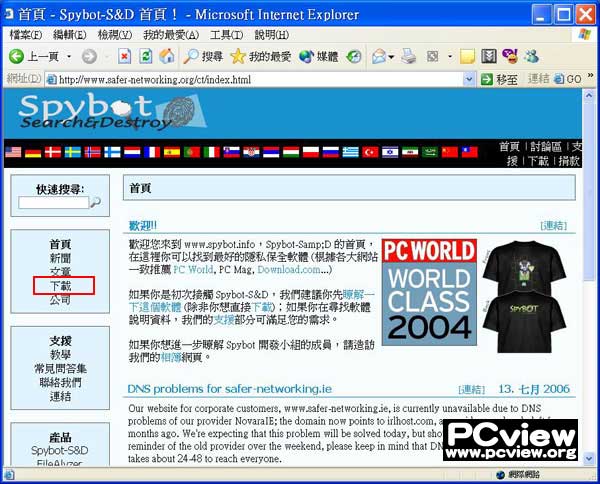The width and height of the screenshot is (600, 484).
Task: Open 捐款 in the top navigation
Action: click(569, 161)
